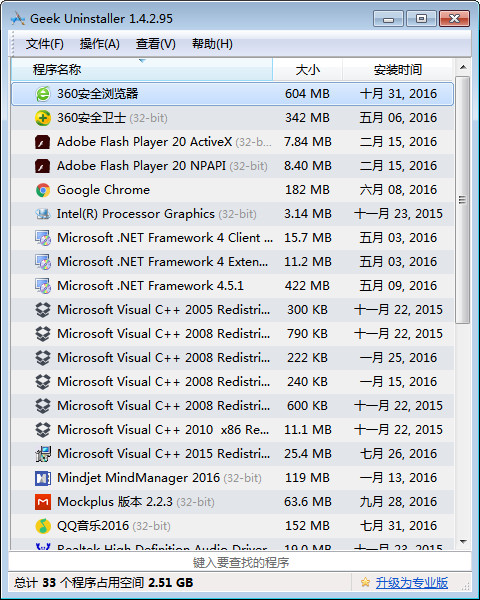
Task: Select Microsoft .NET Framework 4.5.1 entry
Action: (x=150, y=286)
